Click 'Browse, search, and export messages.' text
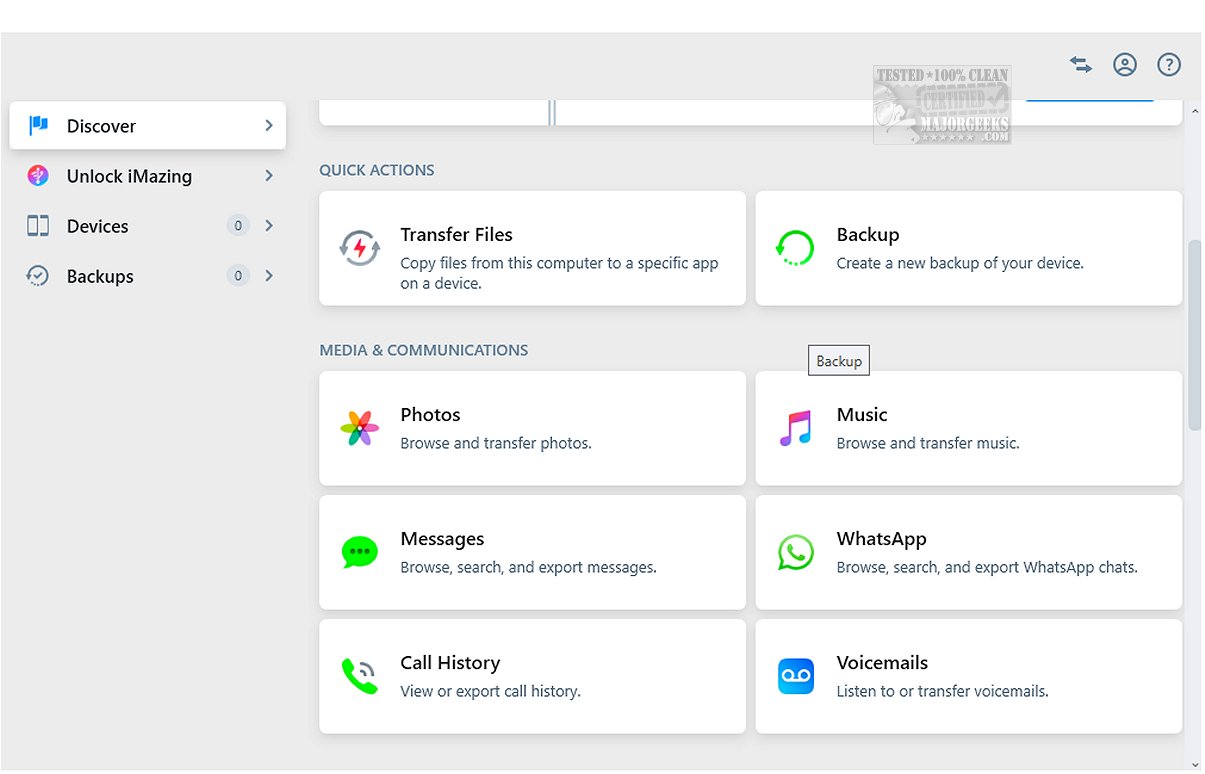The height and width of the screenshot is (774, 1205). (x=528, y=568)
